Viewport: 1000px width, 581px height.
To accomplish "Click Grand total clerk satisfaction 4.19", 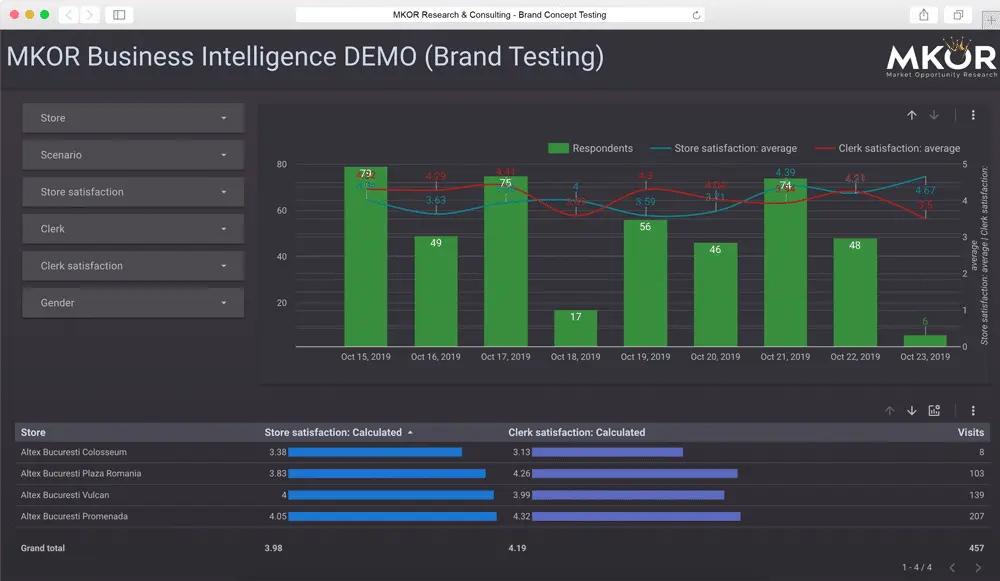I will point(517,548).
